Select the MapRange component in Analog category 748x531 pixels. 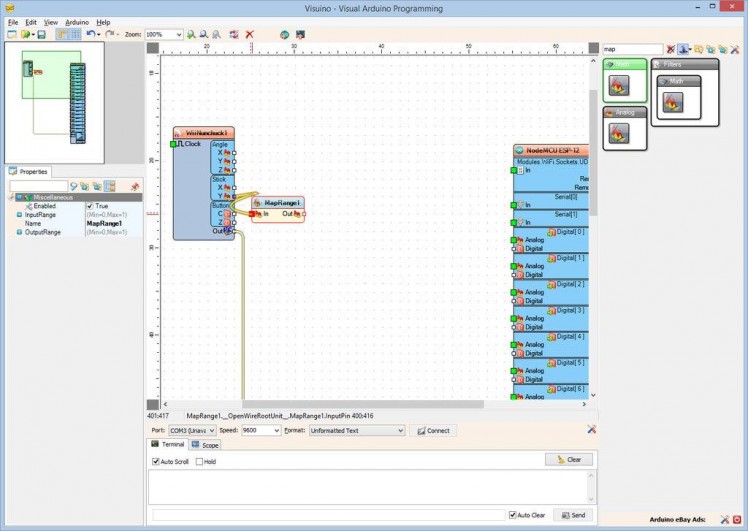(618, 133)
